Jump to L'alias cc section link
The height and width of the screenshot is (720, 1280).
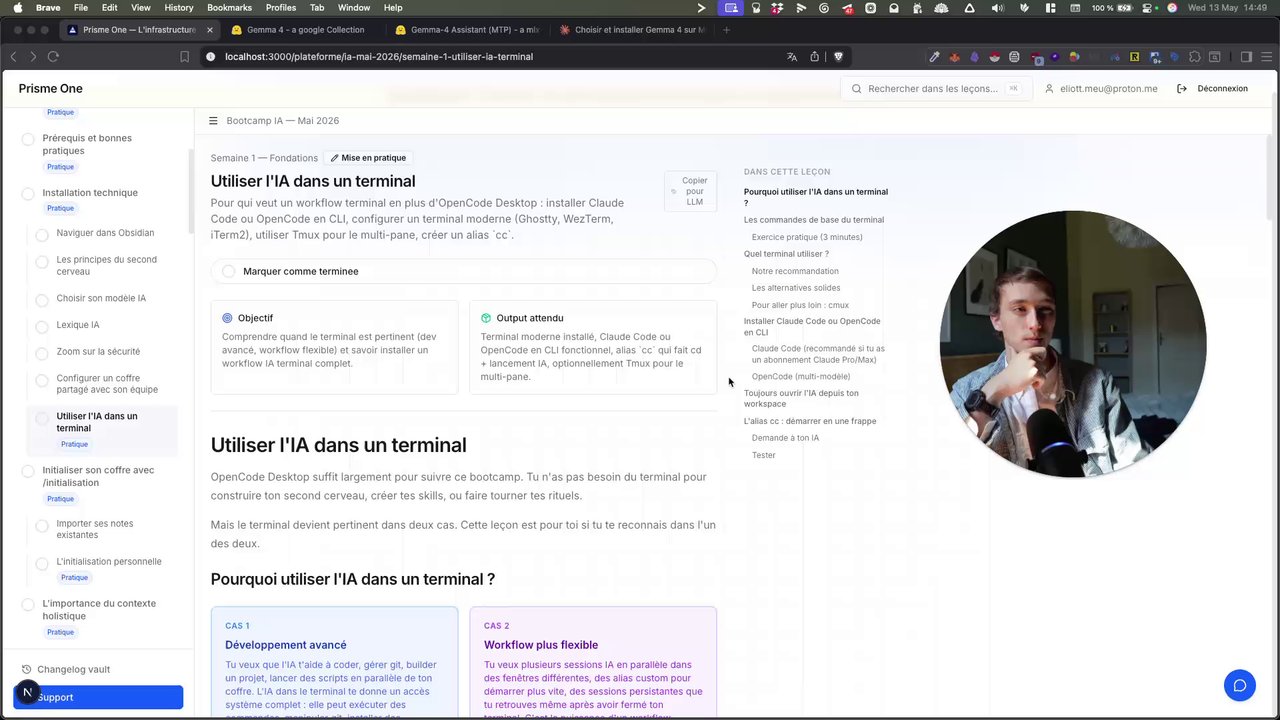click(810, 421)
